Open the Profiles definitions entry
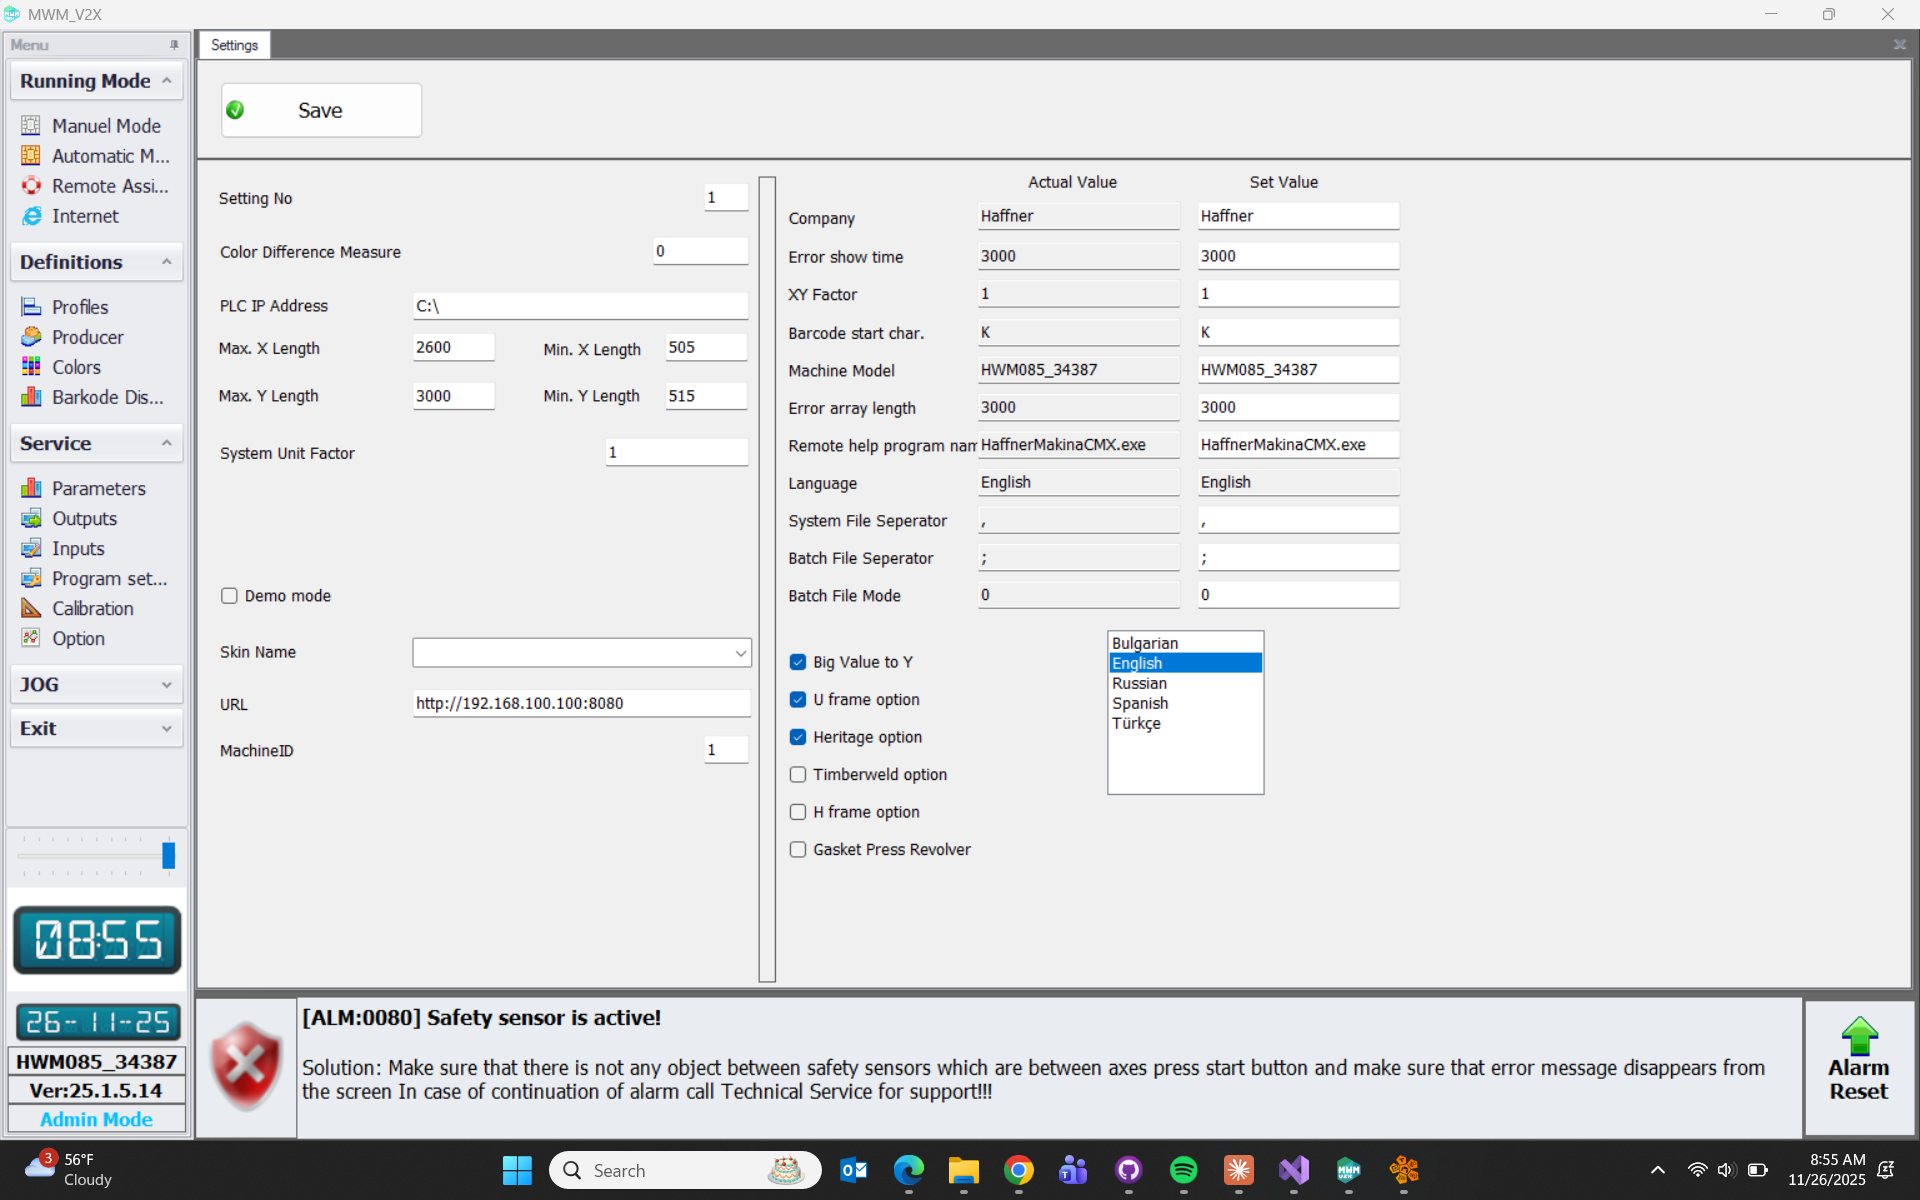Screen dimensions: 1920x1200 [80, 307]
